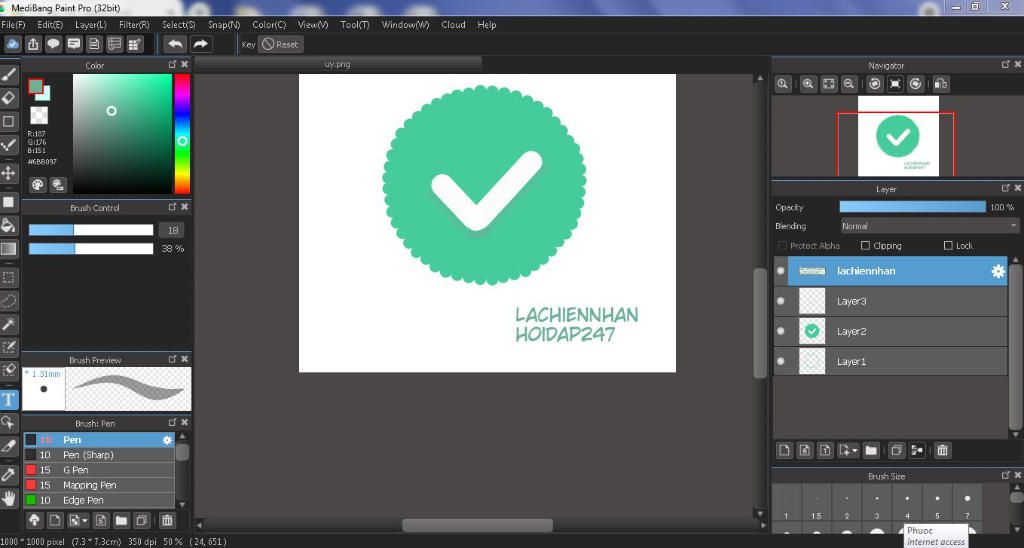Hide Layer2 visibility dot
This screenshot has height=548, width=1024.
pyautogui.click(x=780, y=331)
